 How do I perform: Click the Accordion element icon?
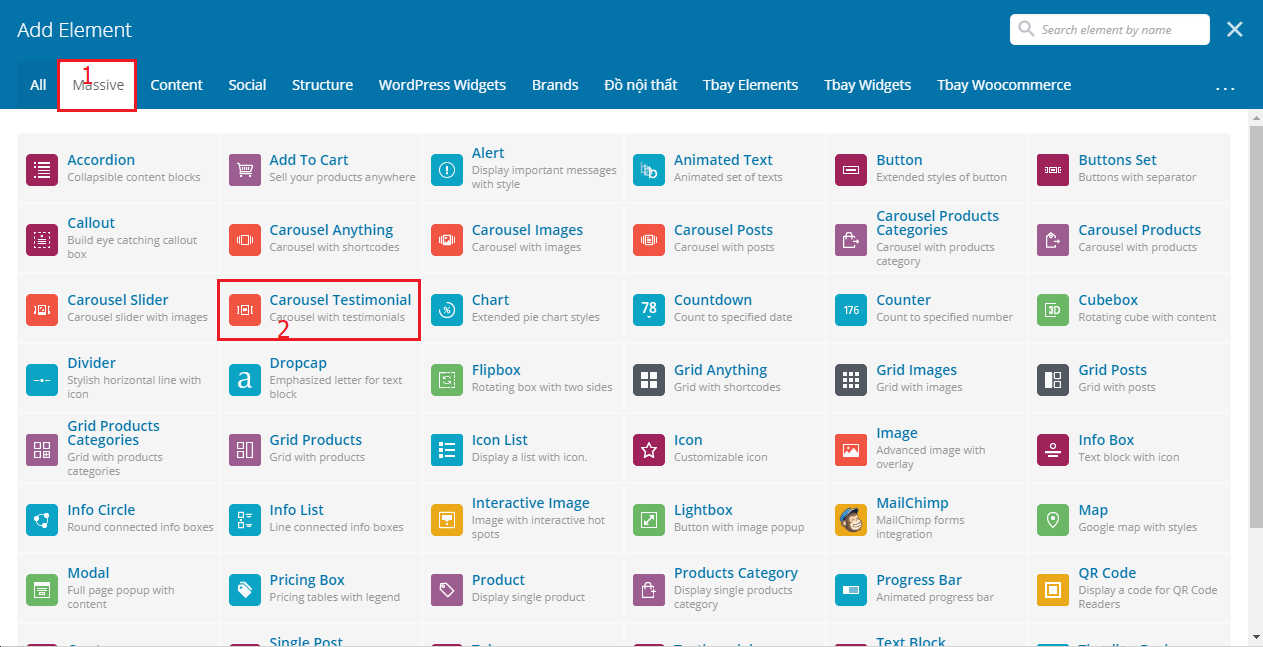coord(42,170)
